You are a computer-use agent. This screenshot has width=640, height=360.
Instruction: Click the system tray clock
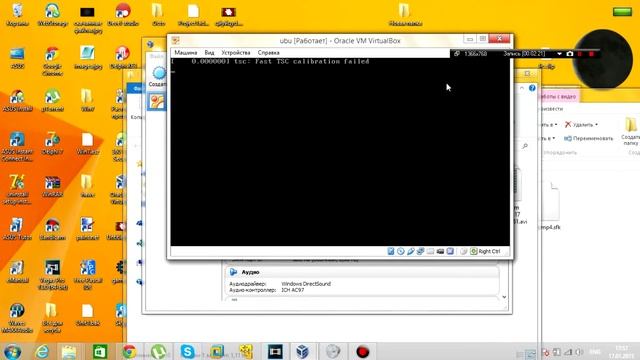pos(621,352)
